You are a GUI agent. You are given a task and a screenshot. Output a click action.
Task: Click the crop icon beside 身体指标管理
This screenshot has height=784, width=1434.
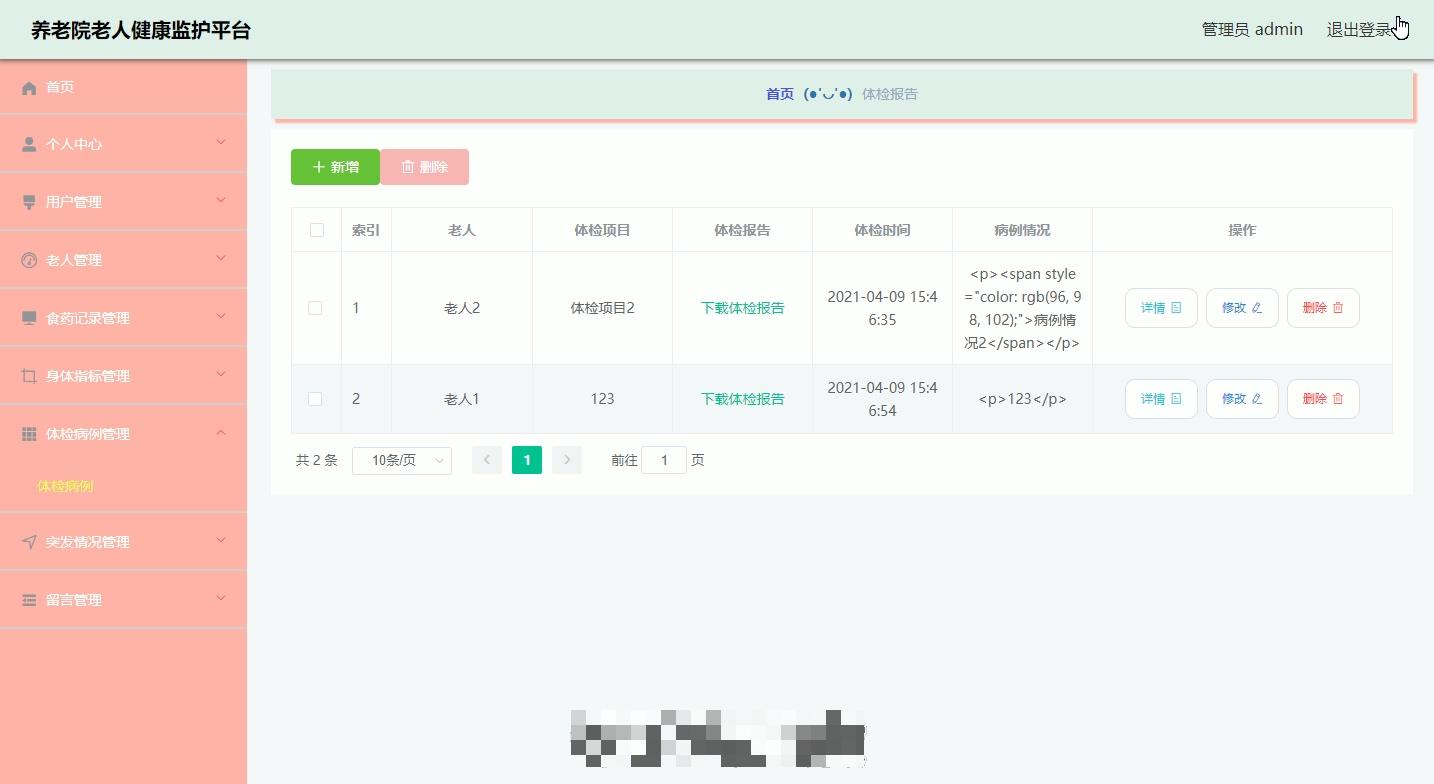coord(29,376)
